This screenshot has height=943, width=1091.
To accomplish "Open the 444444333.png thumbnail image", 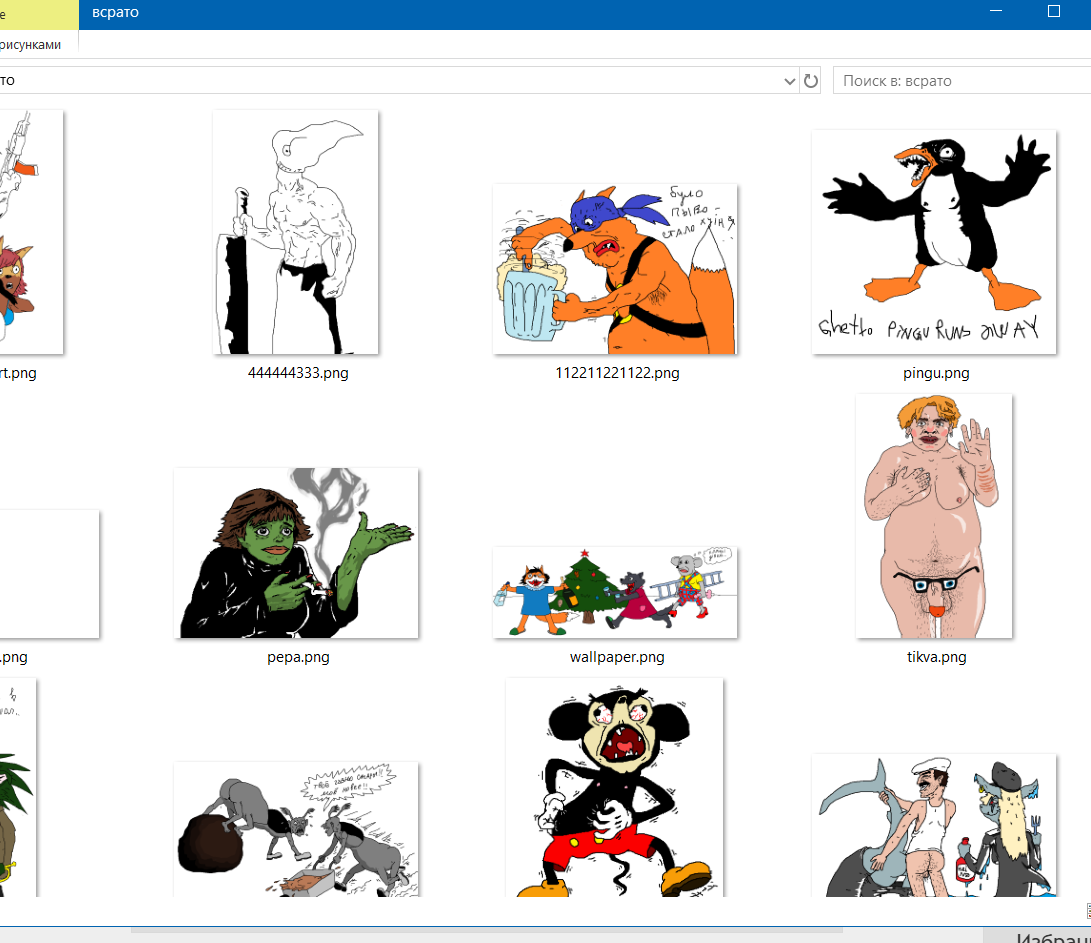I will (x=296, y=232).
